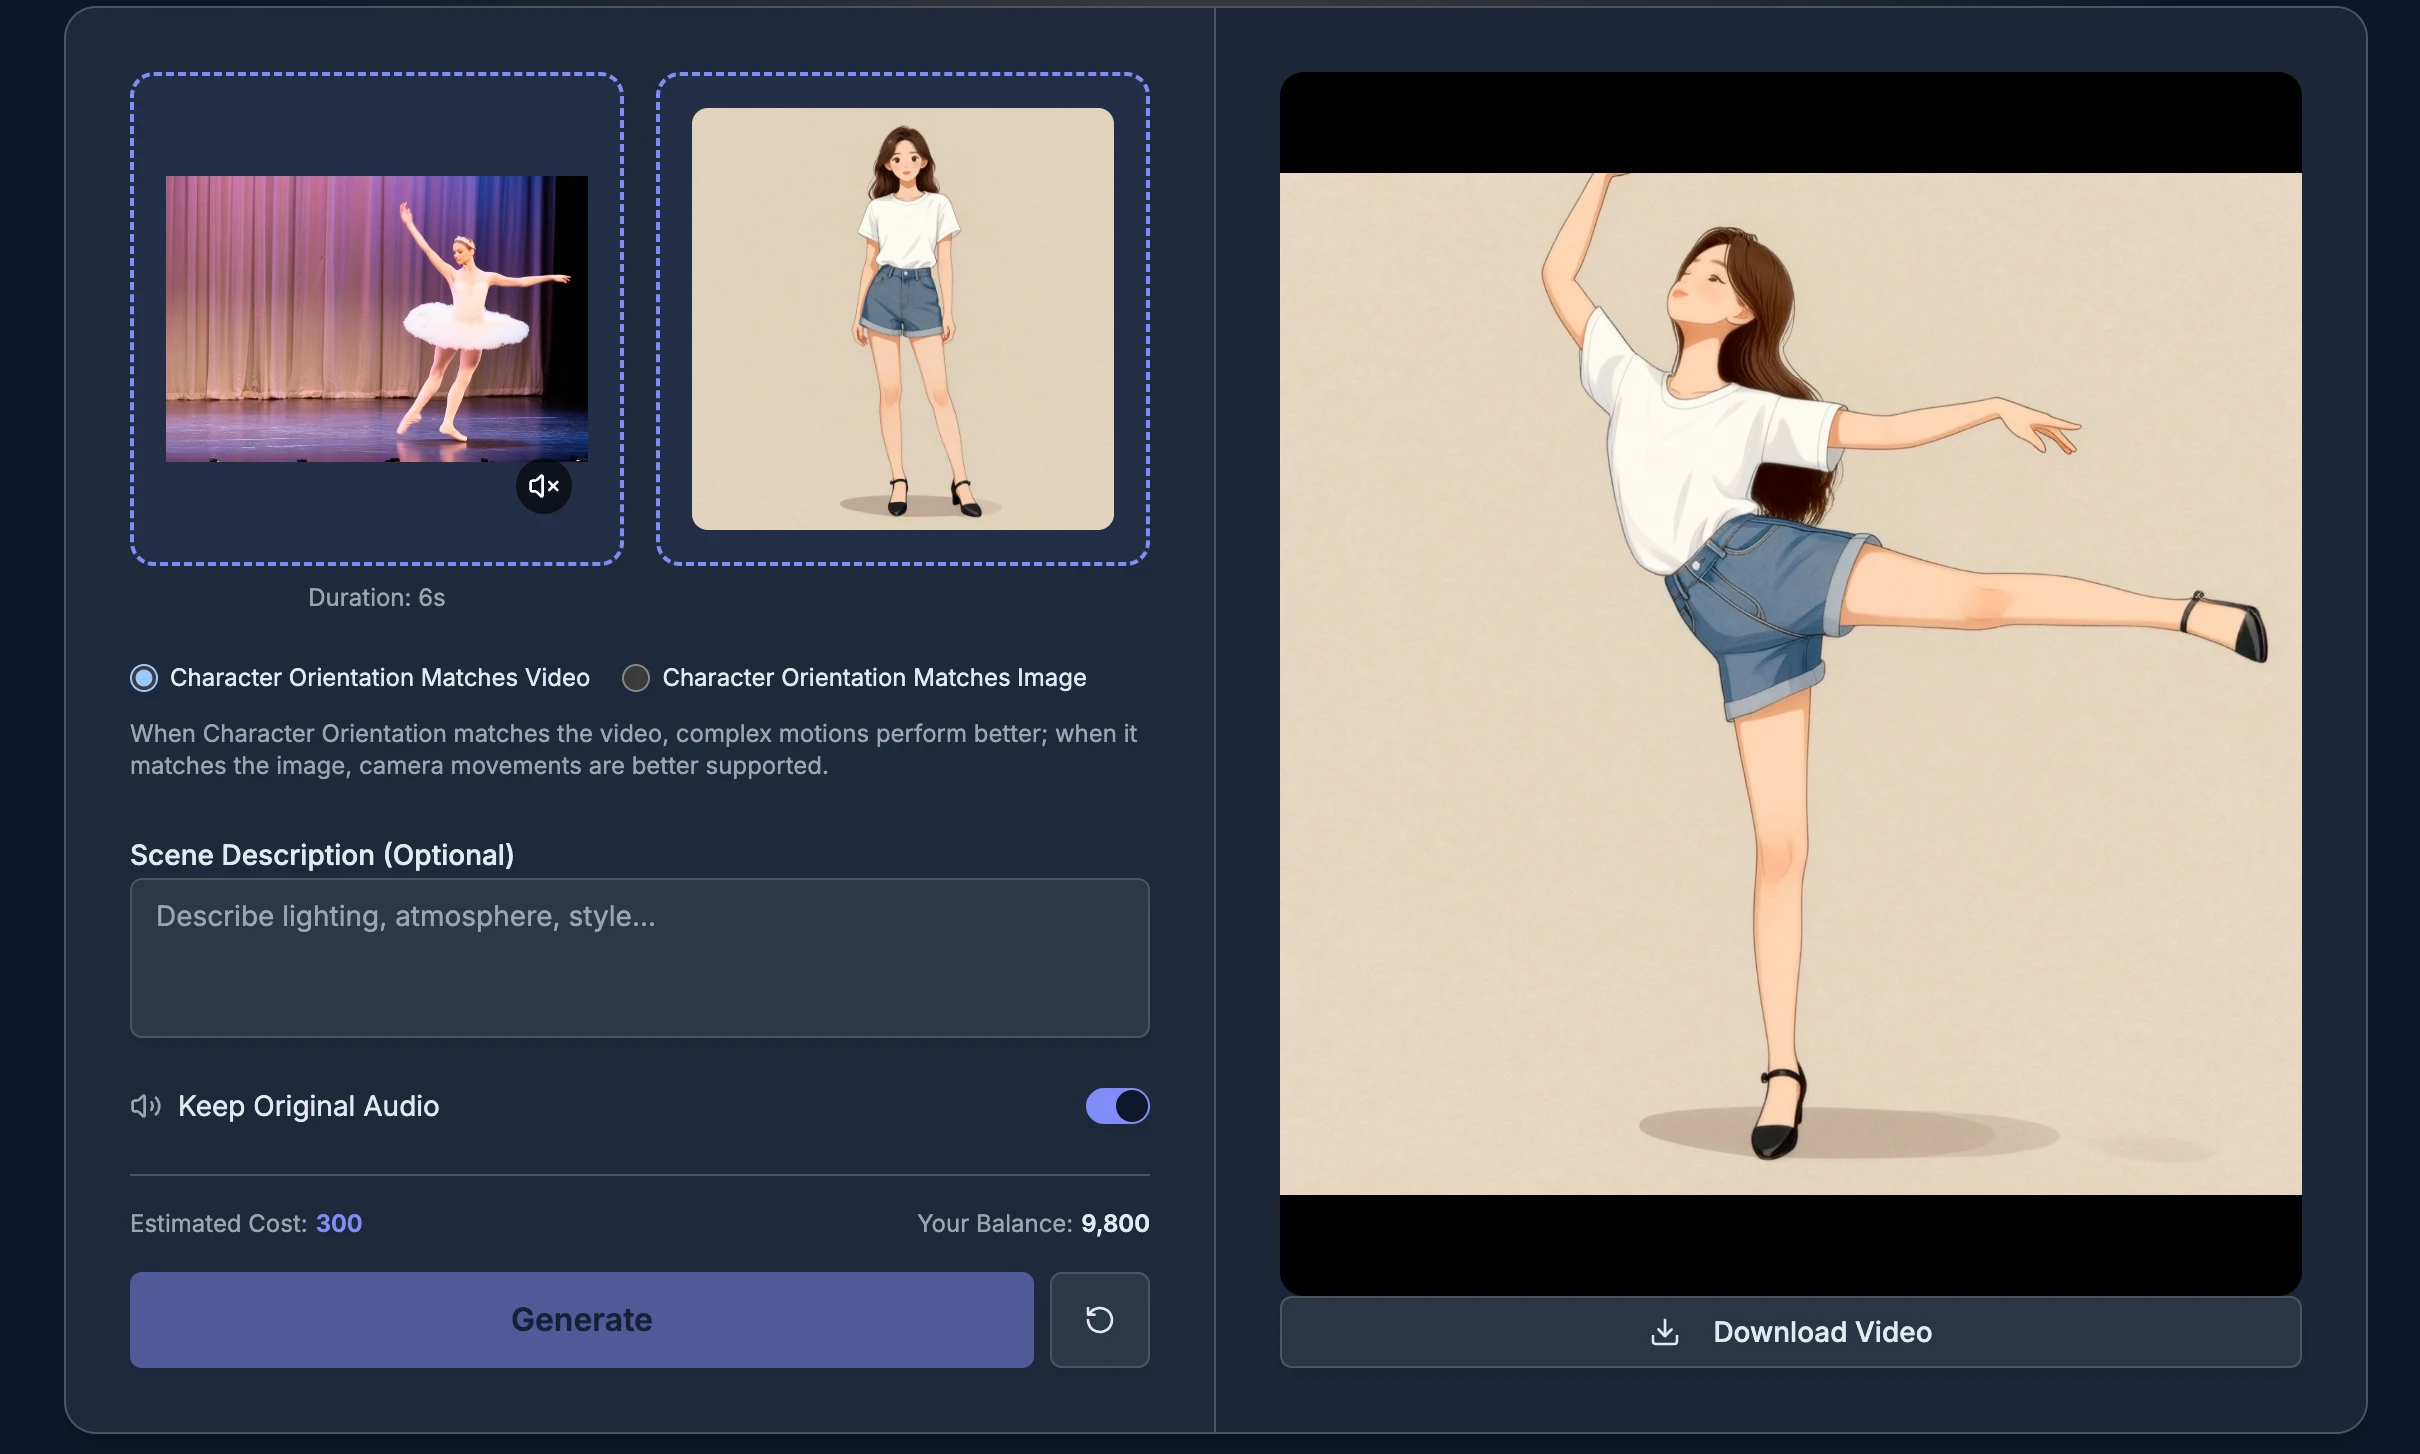Click the Scene Description (Optional) heading

322,855
